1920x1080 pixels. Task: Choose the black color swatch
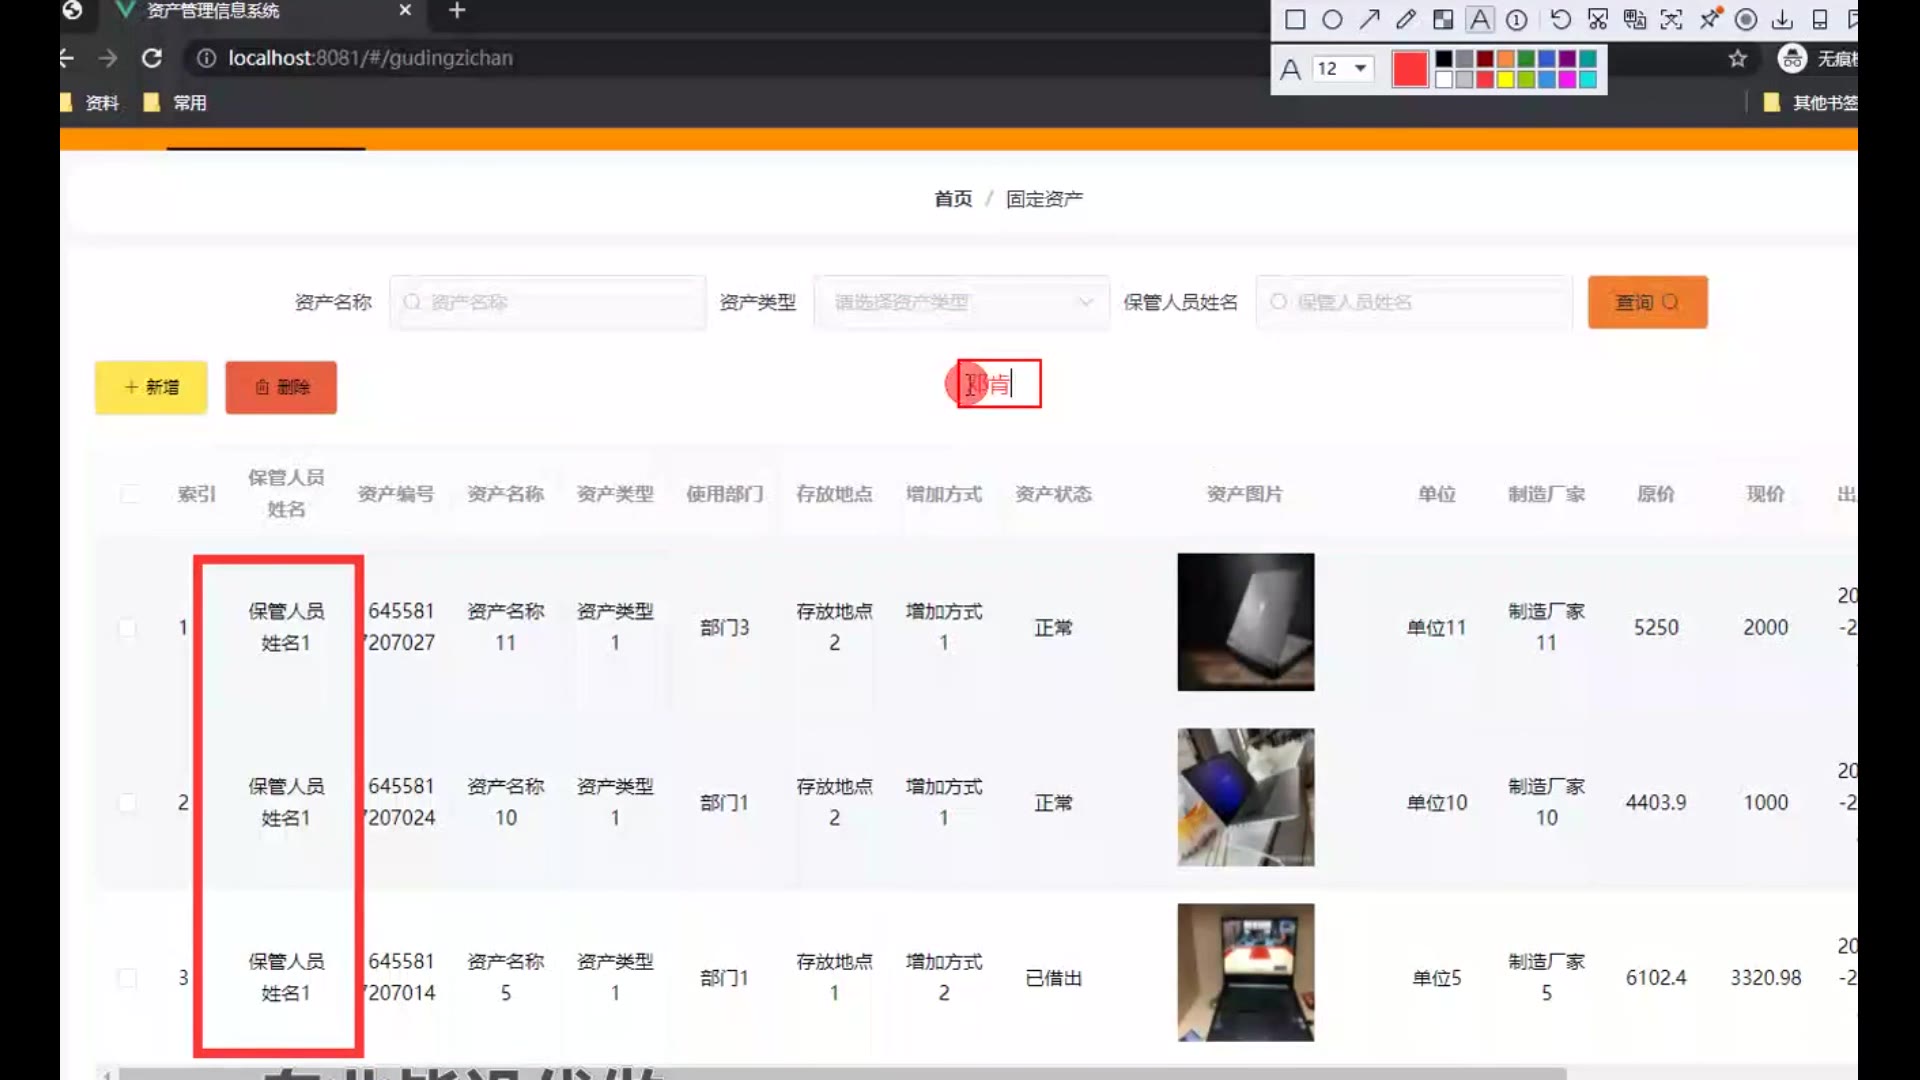click(x=1444, y=59)
